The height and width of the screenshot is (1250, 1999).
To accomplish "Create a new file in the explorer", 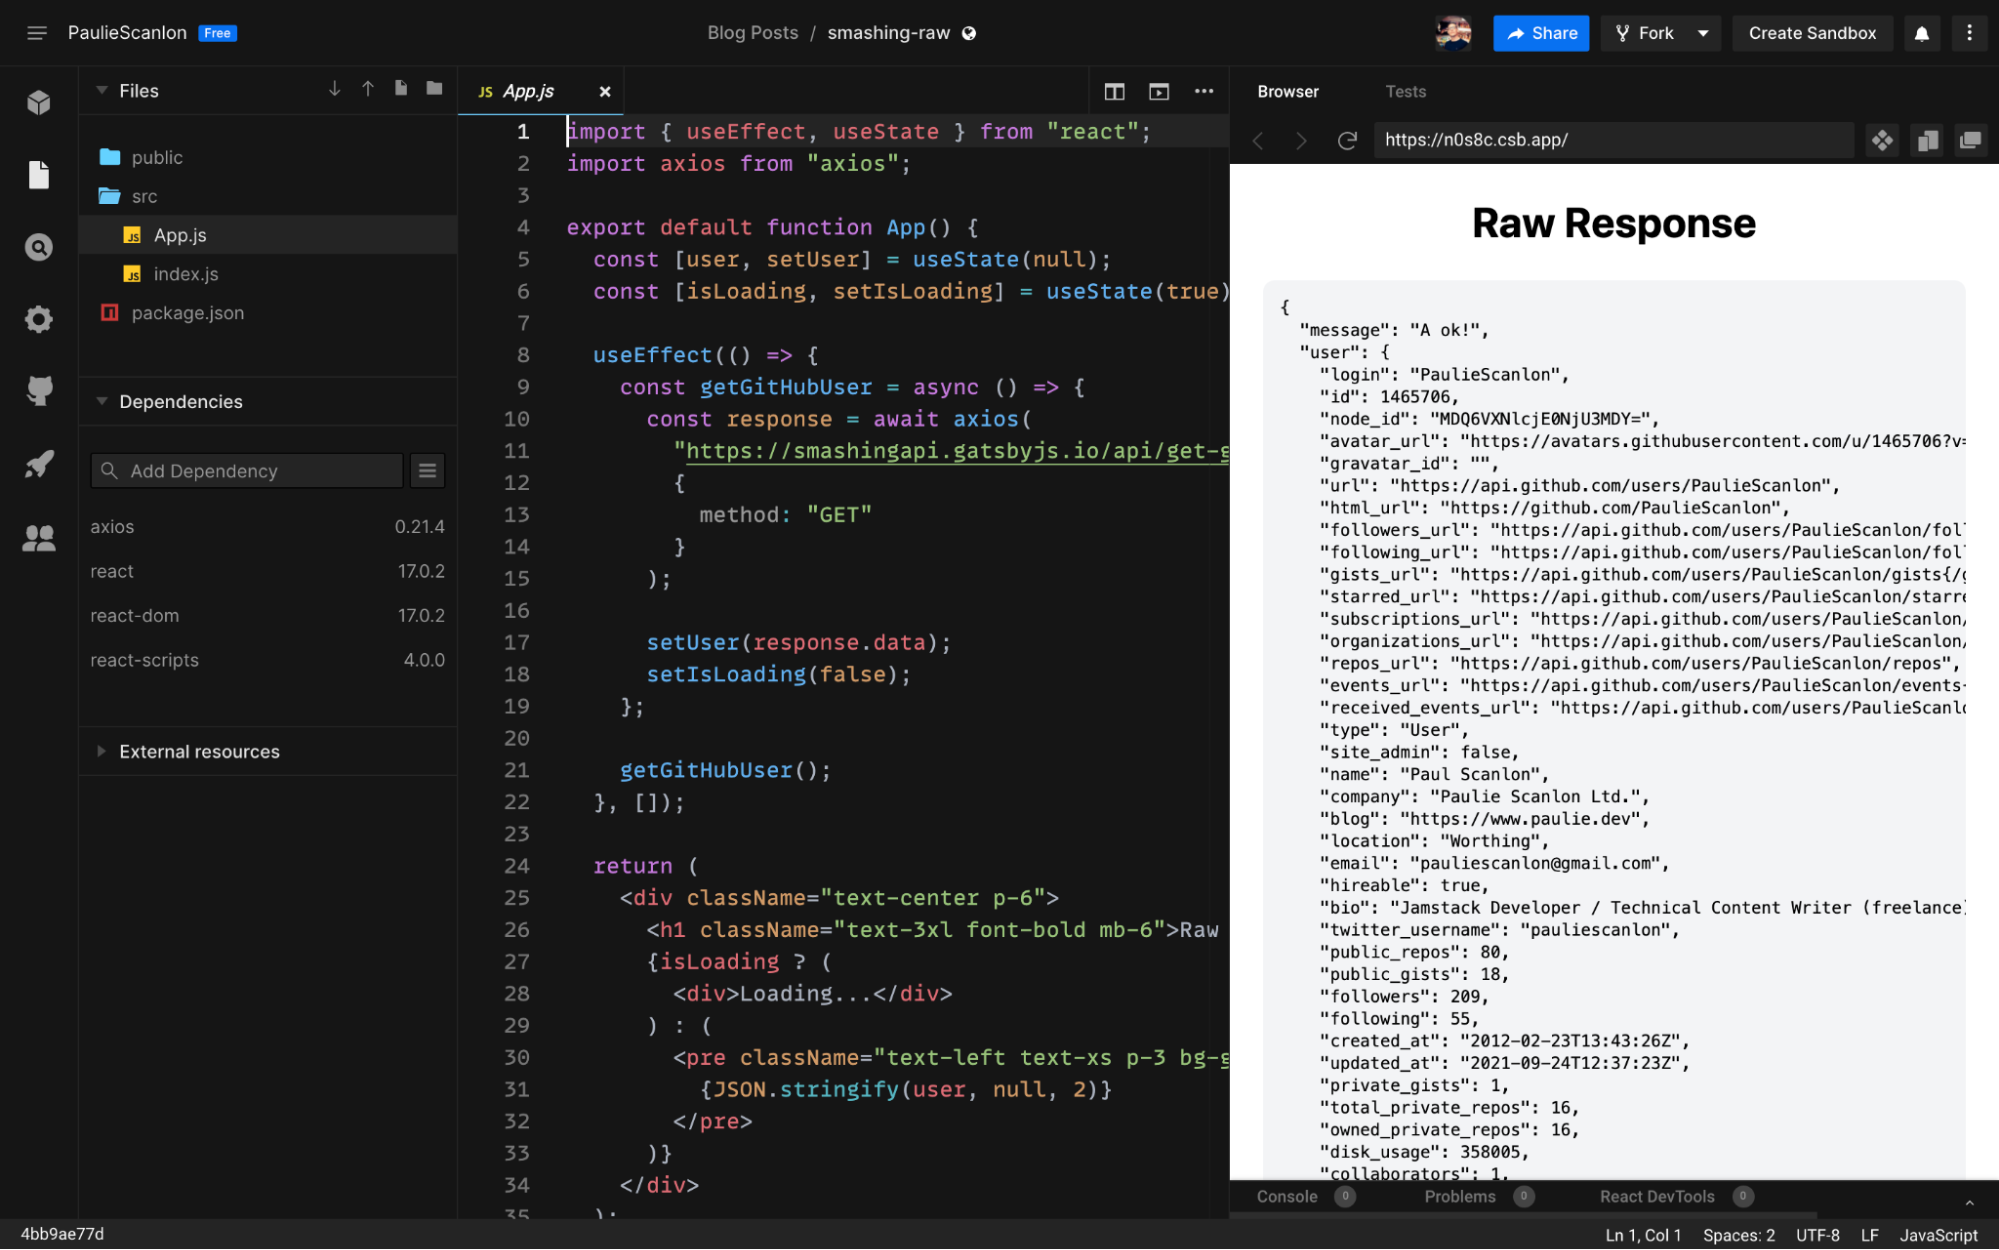I will pos(401,88).
